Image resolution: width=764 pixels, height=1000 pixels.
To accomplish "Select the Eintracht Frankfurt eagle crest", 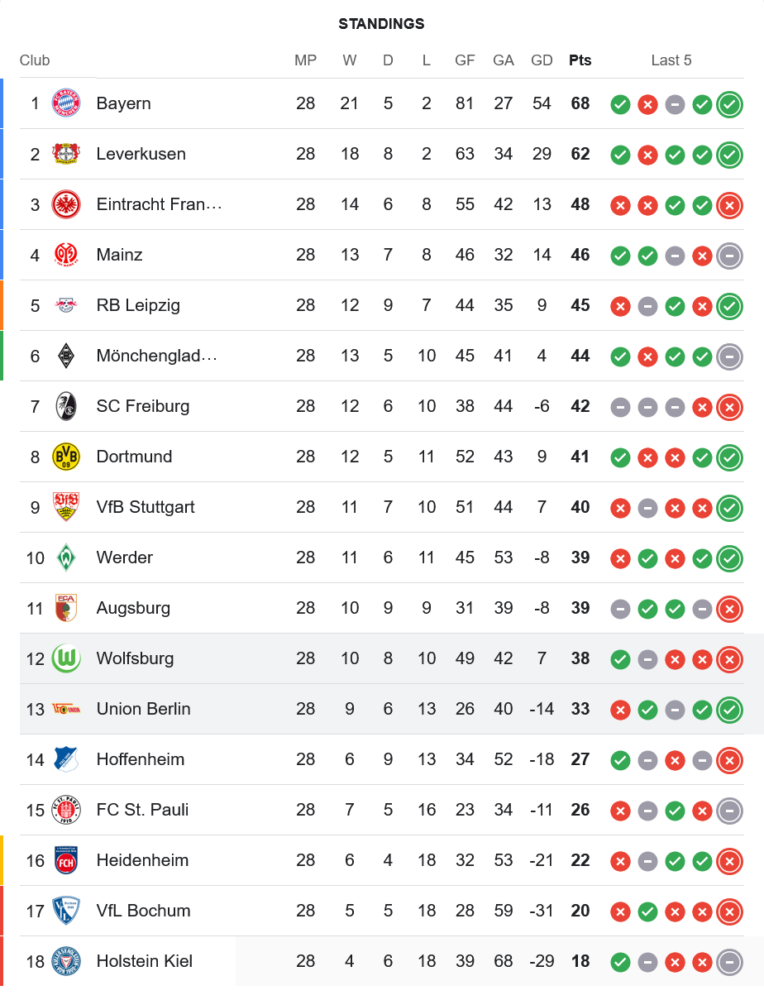I will point(65,204).
